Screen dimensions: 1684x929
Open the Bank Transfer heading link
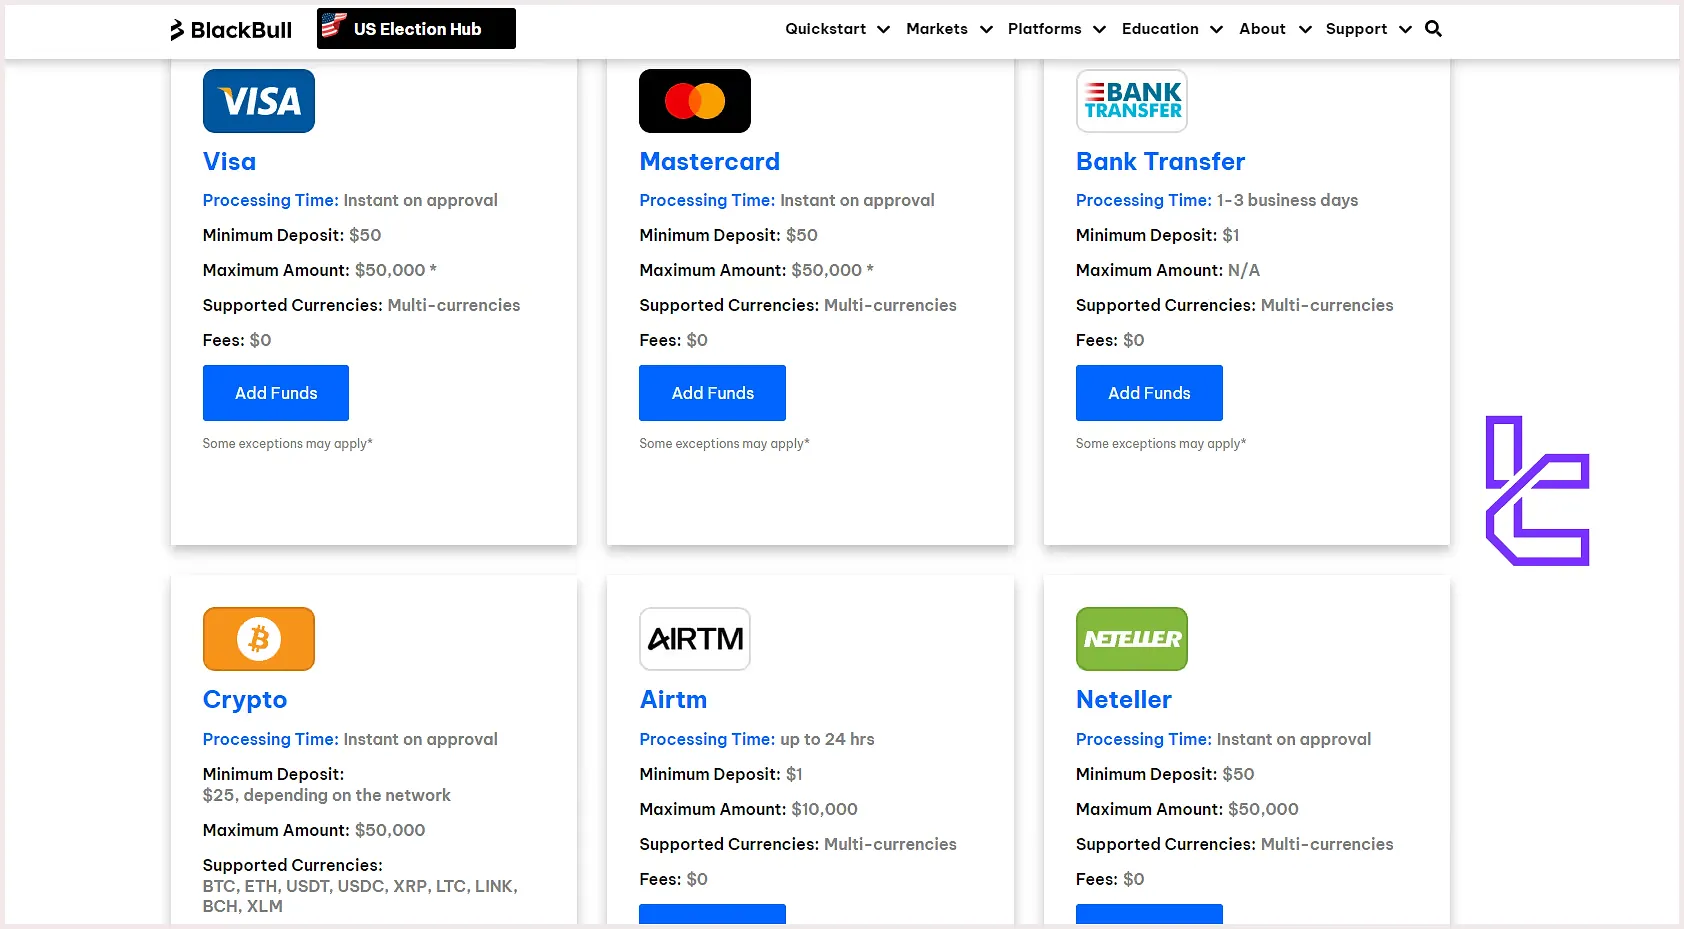[1160, 162]
